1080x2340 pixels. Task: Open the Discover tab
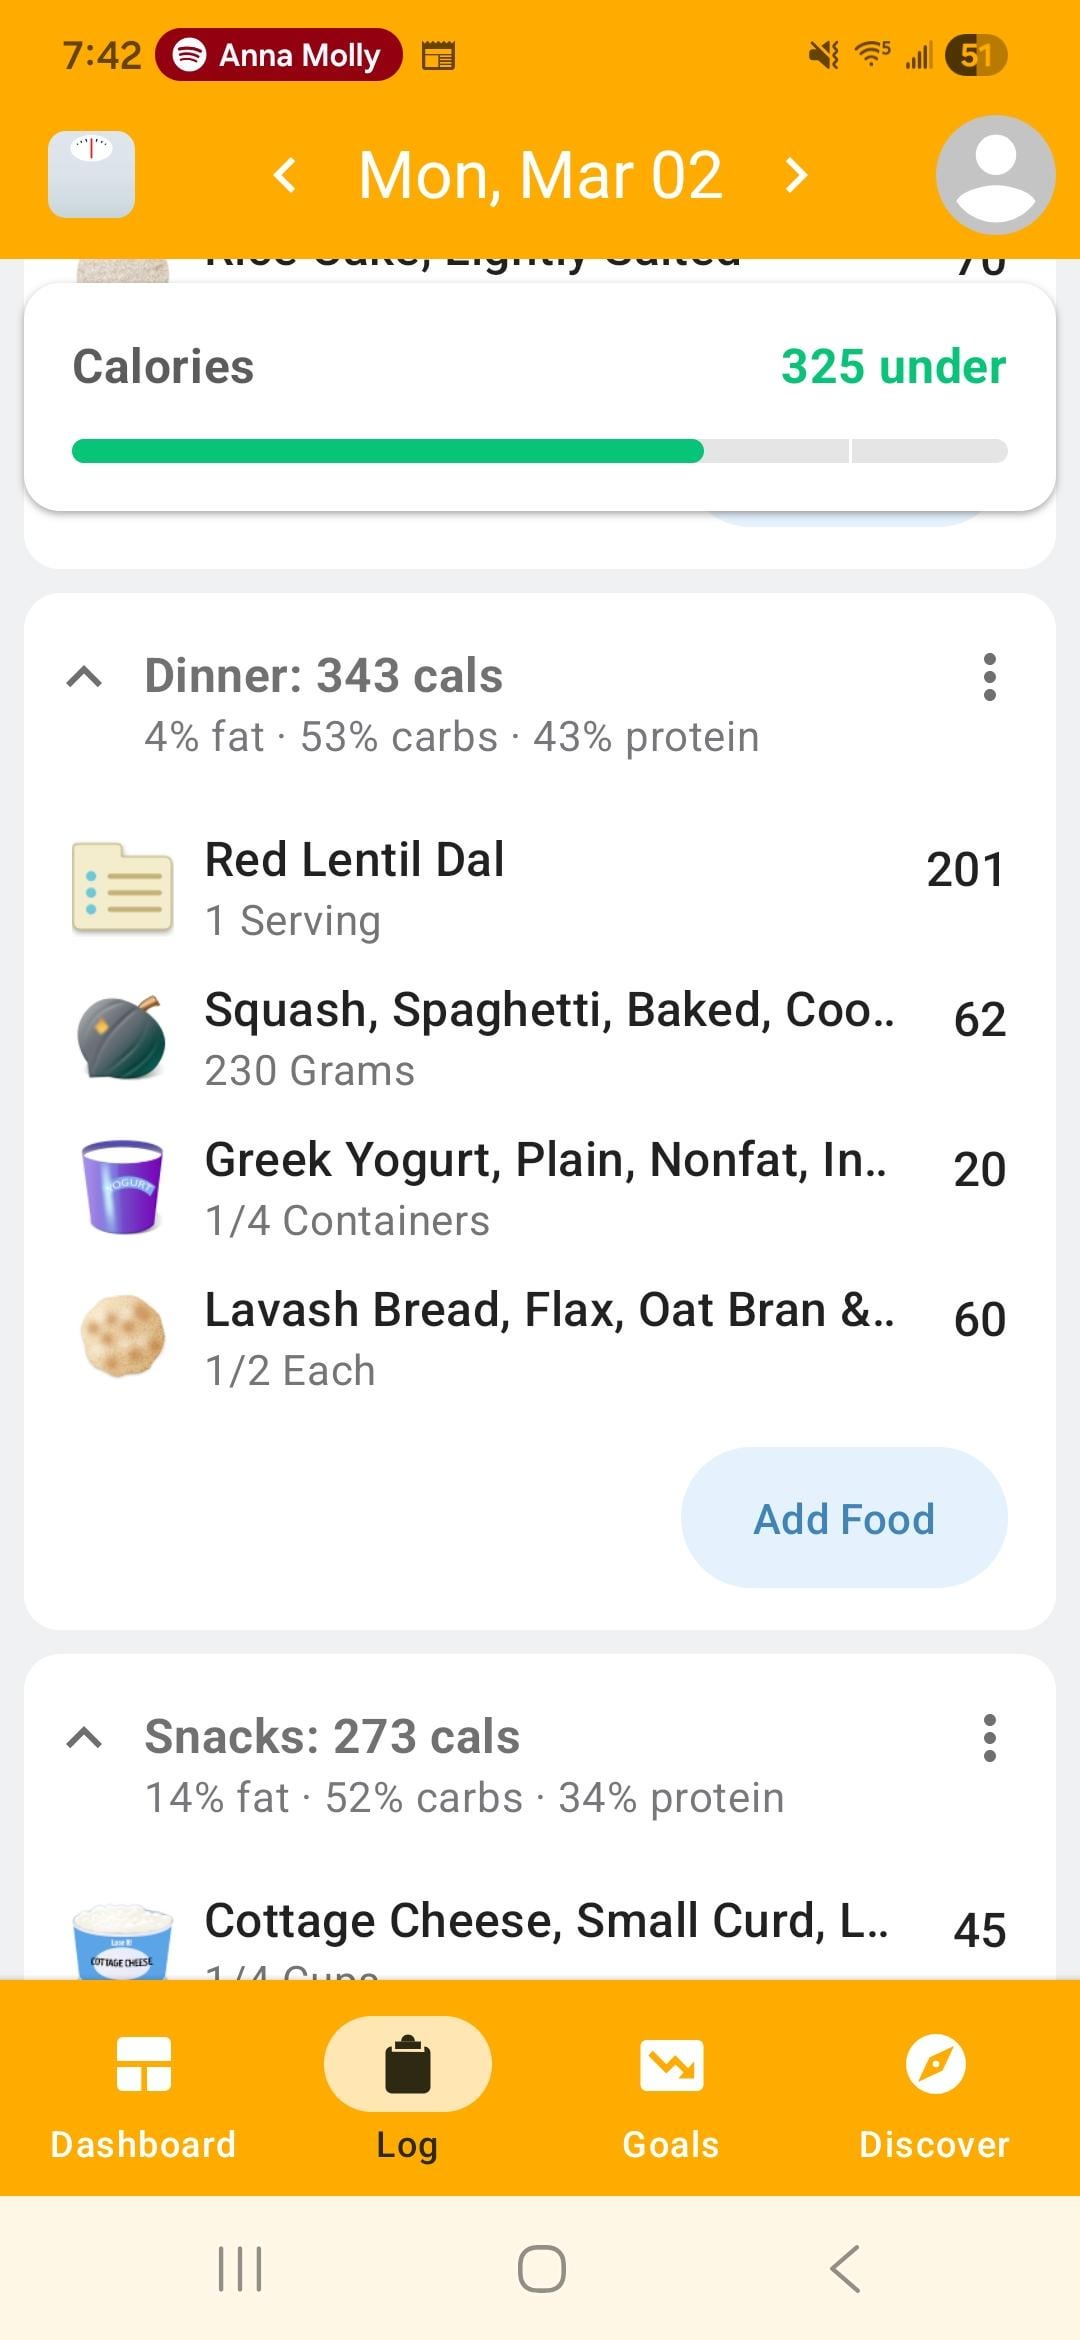934,2088
